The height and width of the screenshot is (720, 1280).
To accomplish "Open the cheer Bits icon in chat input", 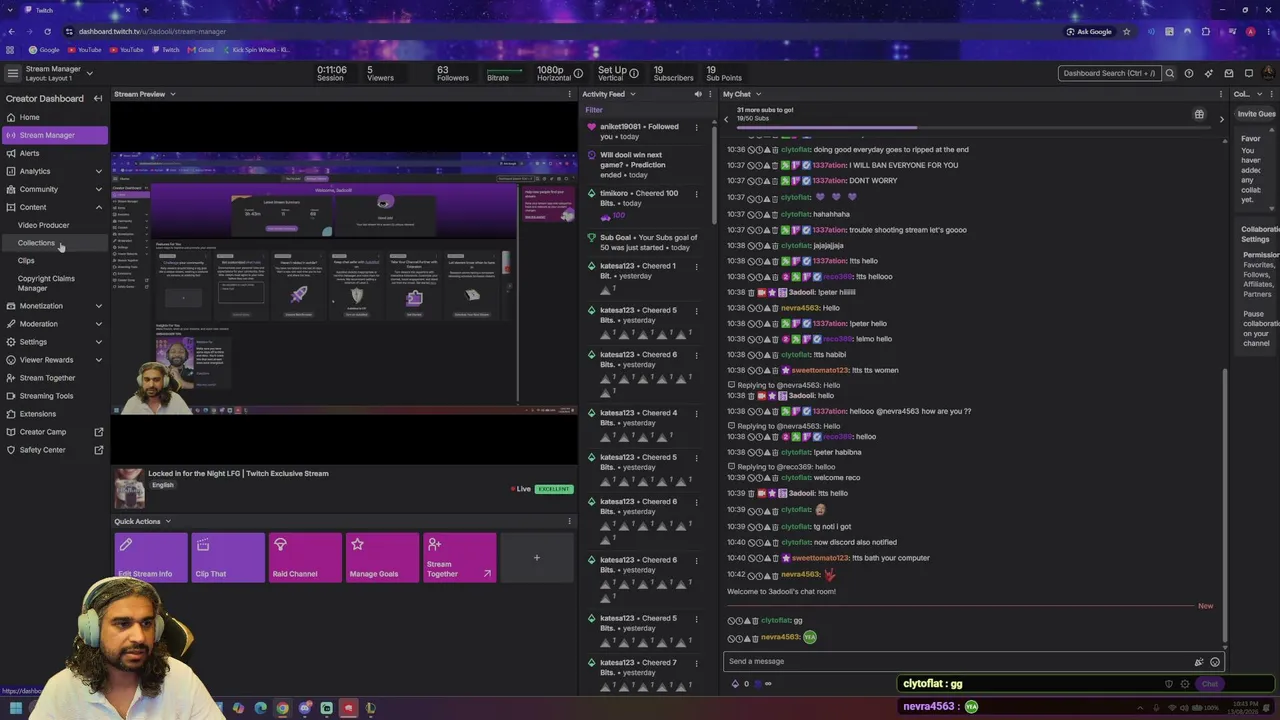I will point(1199,662).
